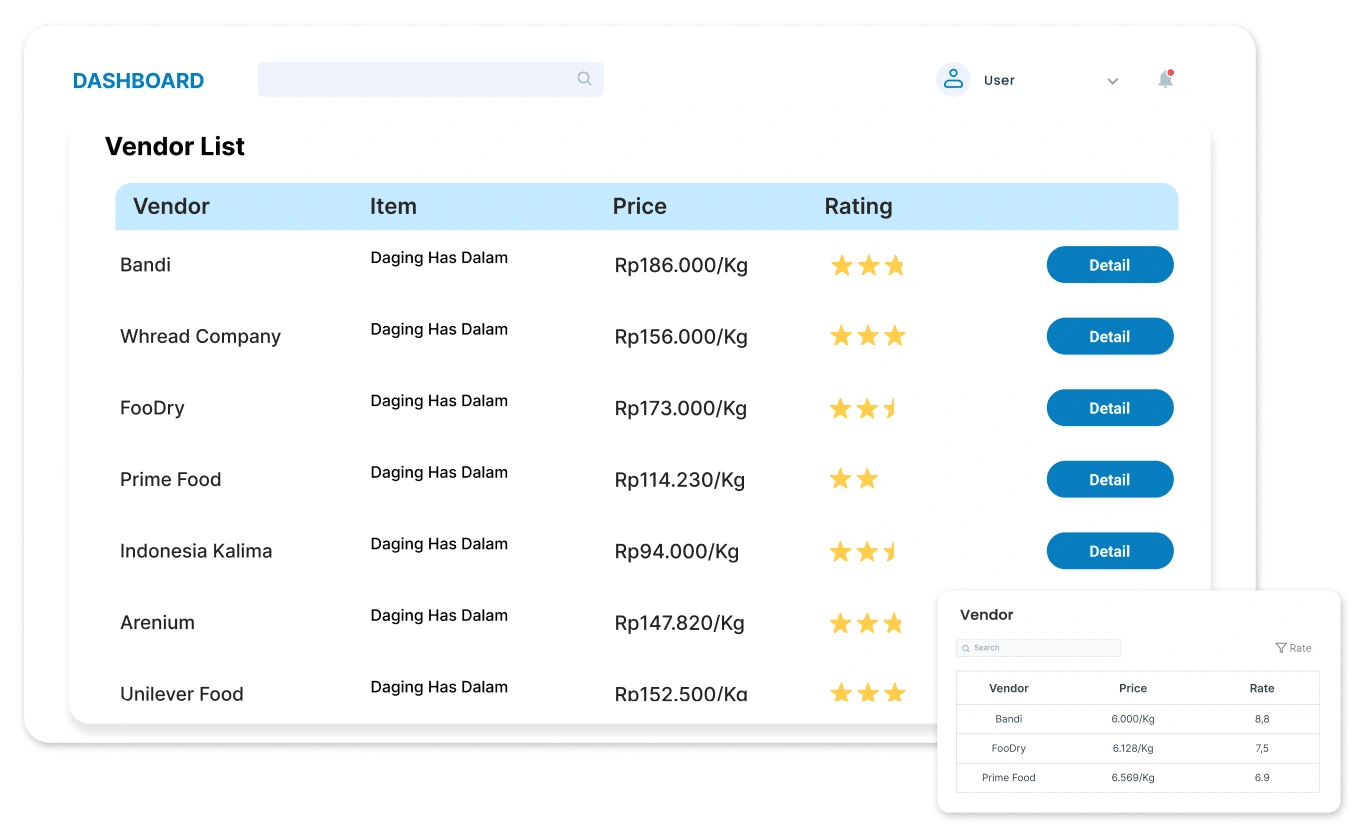Click Detail button for Indonesia Kalima
Viewport: 1367px width, 836px height.
point(1109,551)
